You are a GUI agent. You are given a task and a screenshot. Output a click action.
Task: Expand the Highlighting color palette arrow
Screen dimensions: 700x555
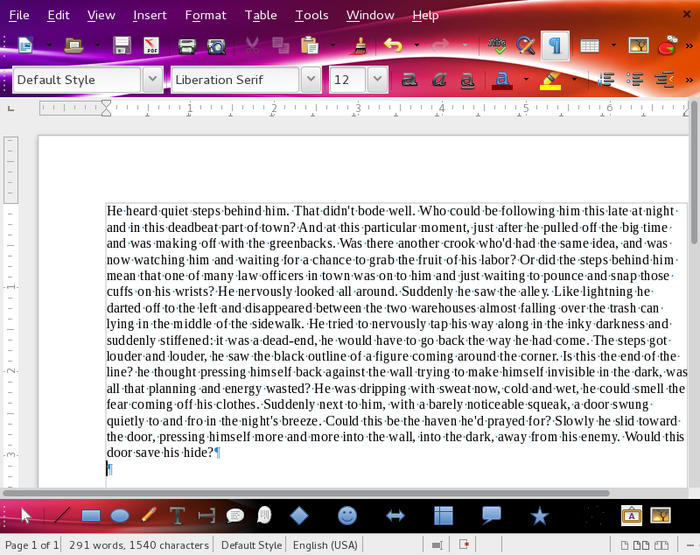click(574, 79)
